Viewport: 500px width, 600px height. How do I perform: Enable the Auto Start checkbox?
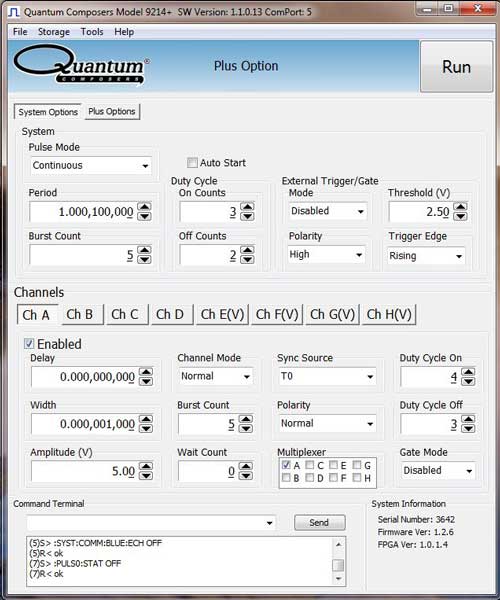pos(192,163)
